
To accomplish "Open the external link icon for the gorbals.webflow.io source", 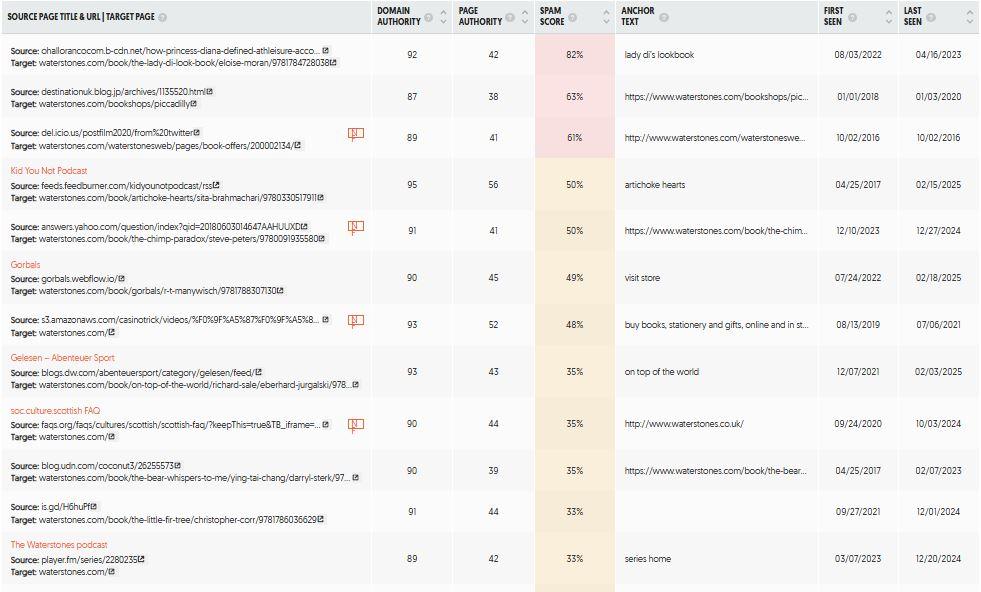I will pyautogui.click(x=121, y=278).
